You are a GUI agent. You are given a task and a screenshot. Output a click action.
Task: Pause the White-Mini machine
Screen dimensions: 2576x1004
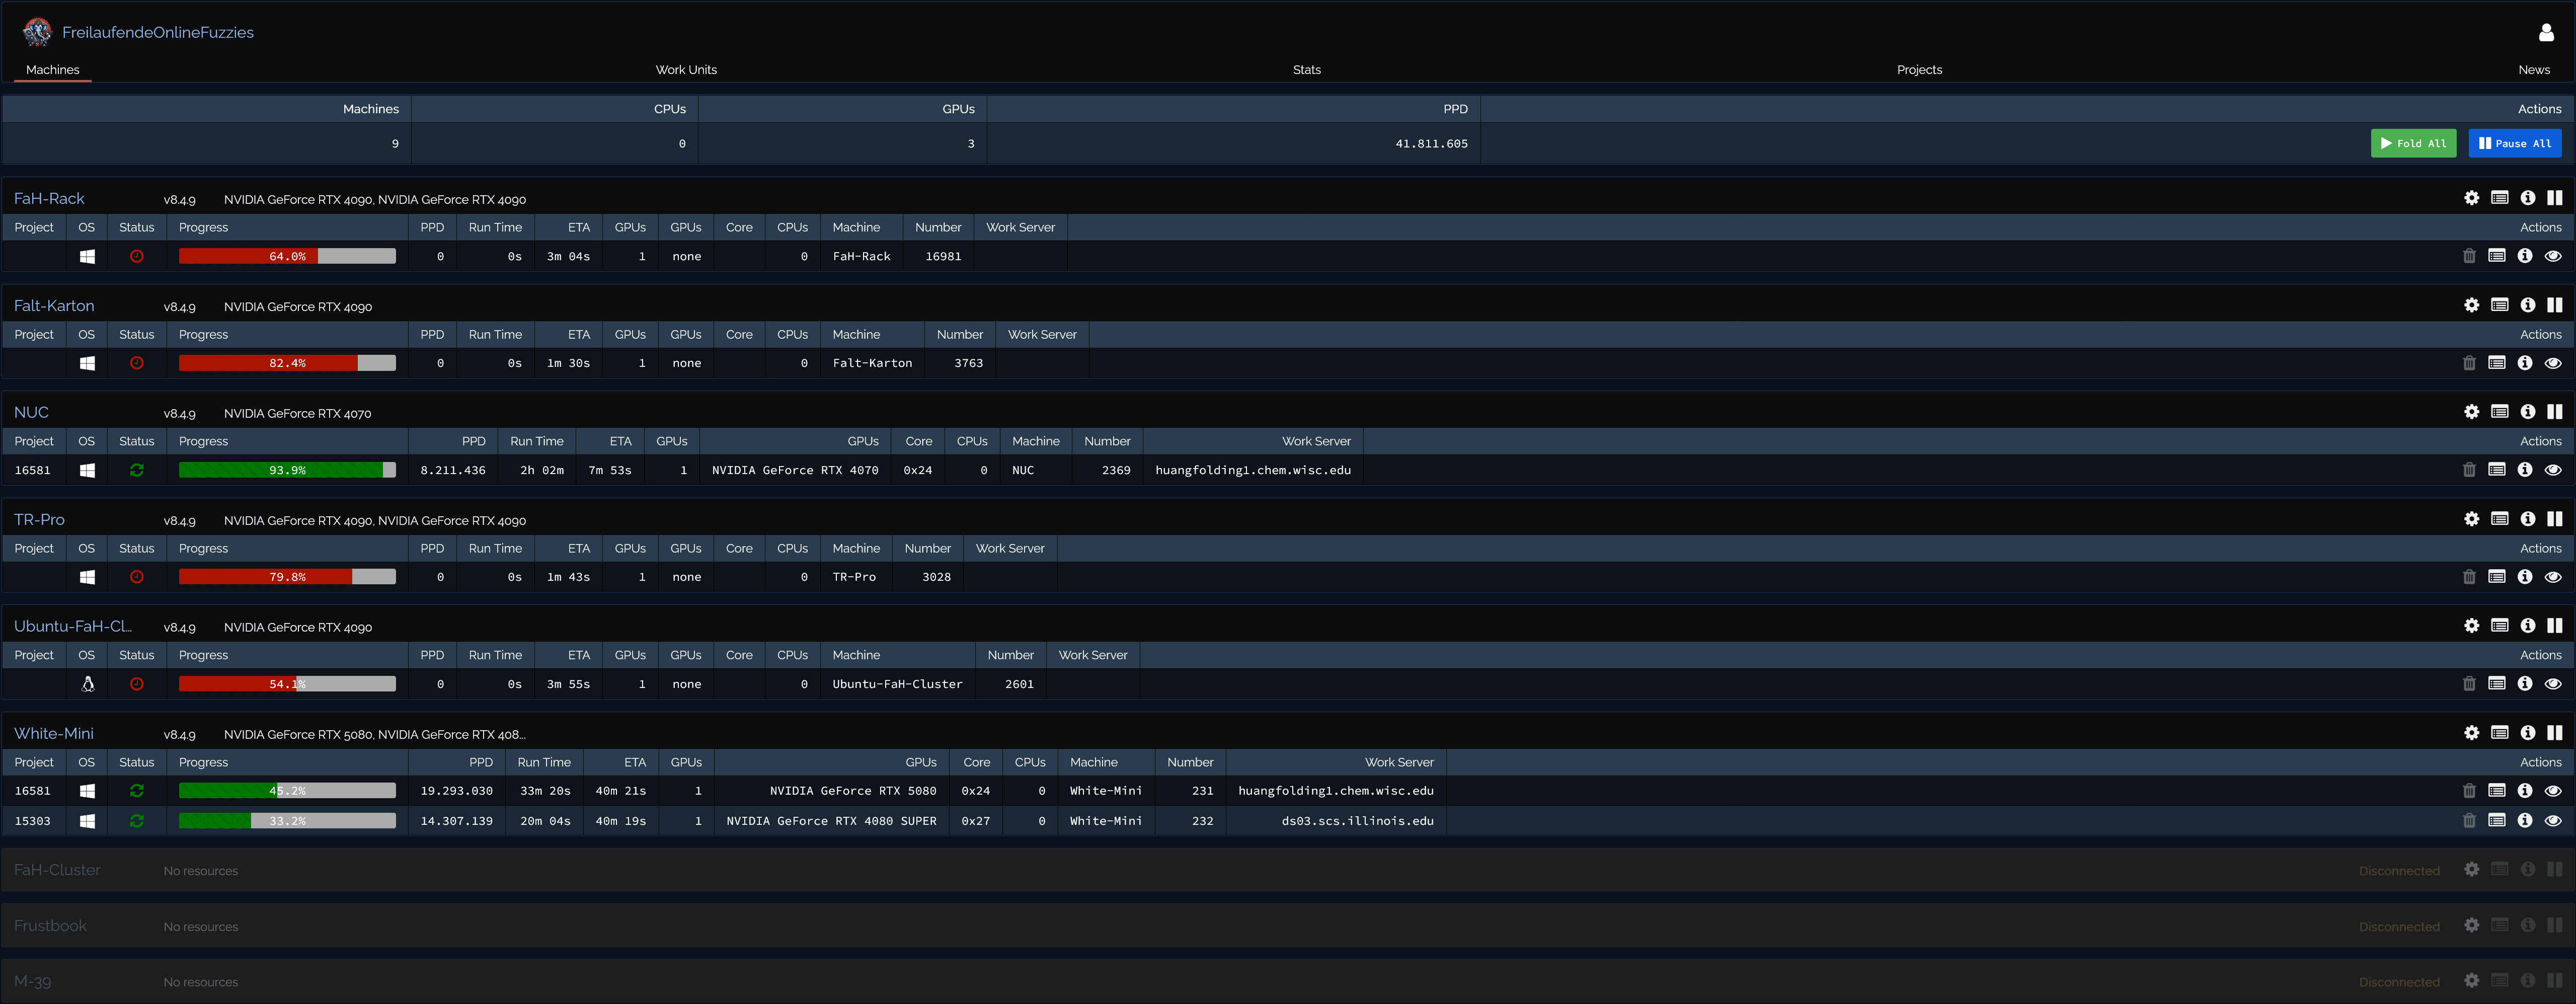pos(2554,733)
